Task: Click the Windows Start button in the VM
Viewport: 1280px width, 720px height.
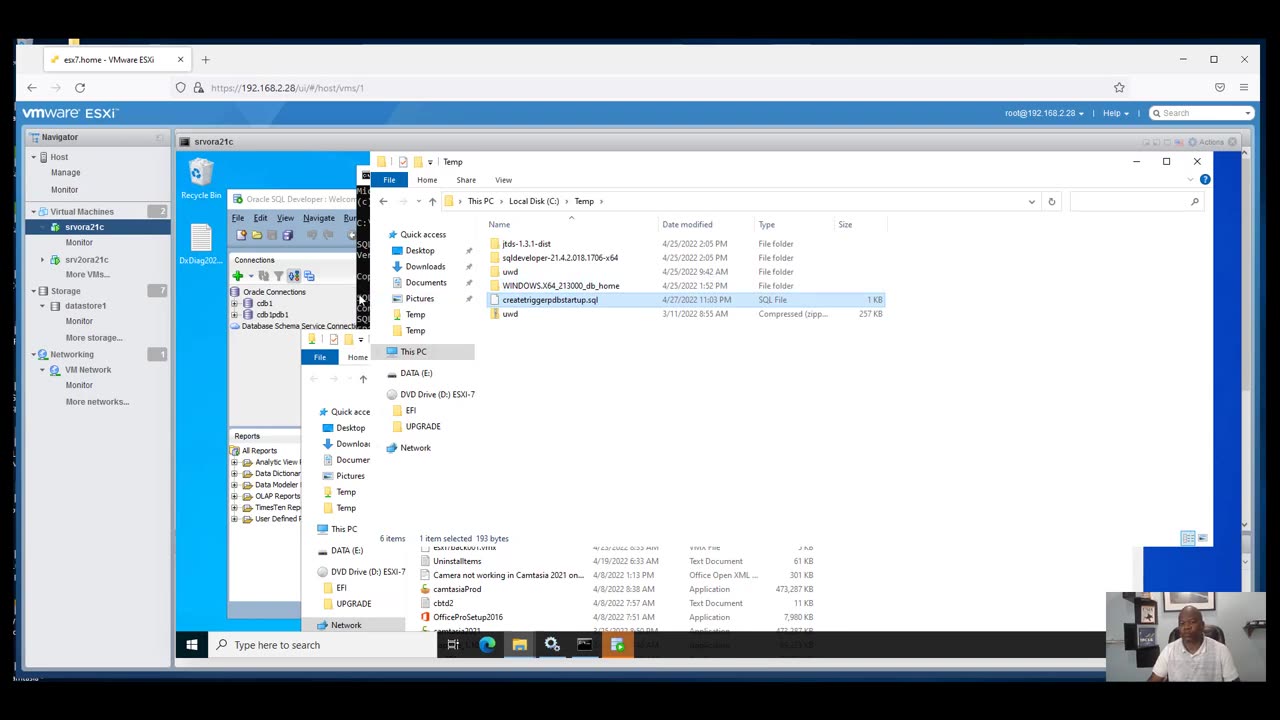Action: pos(192,645)
